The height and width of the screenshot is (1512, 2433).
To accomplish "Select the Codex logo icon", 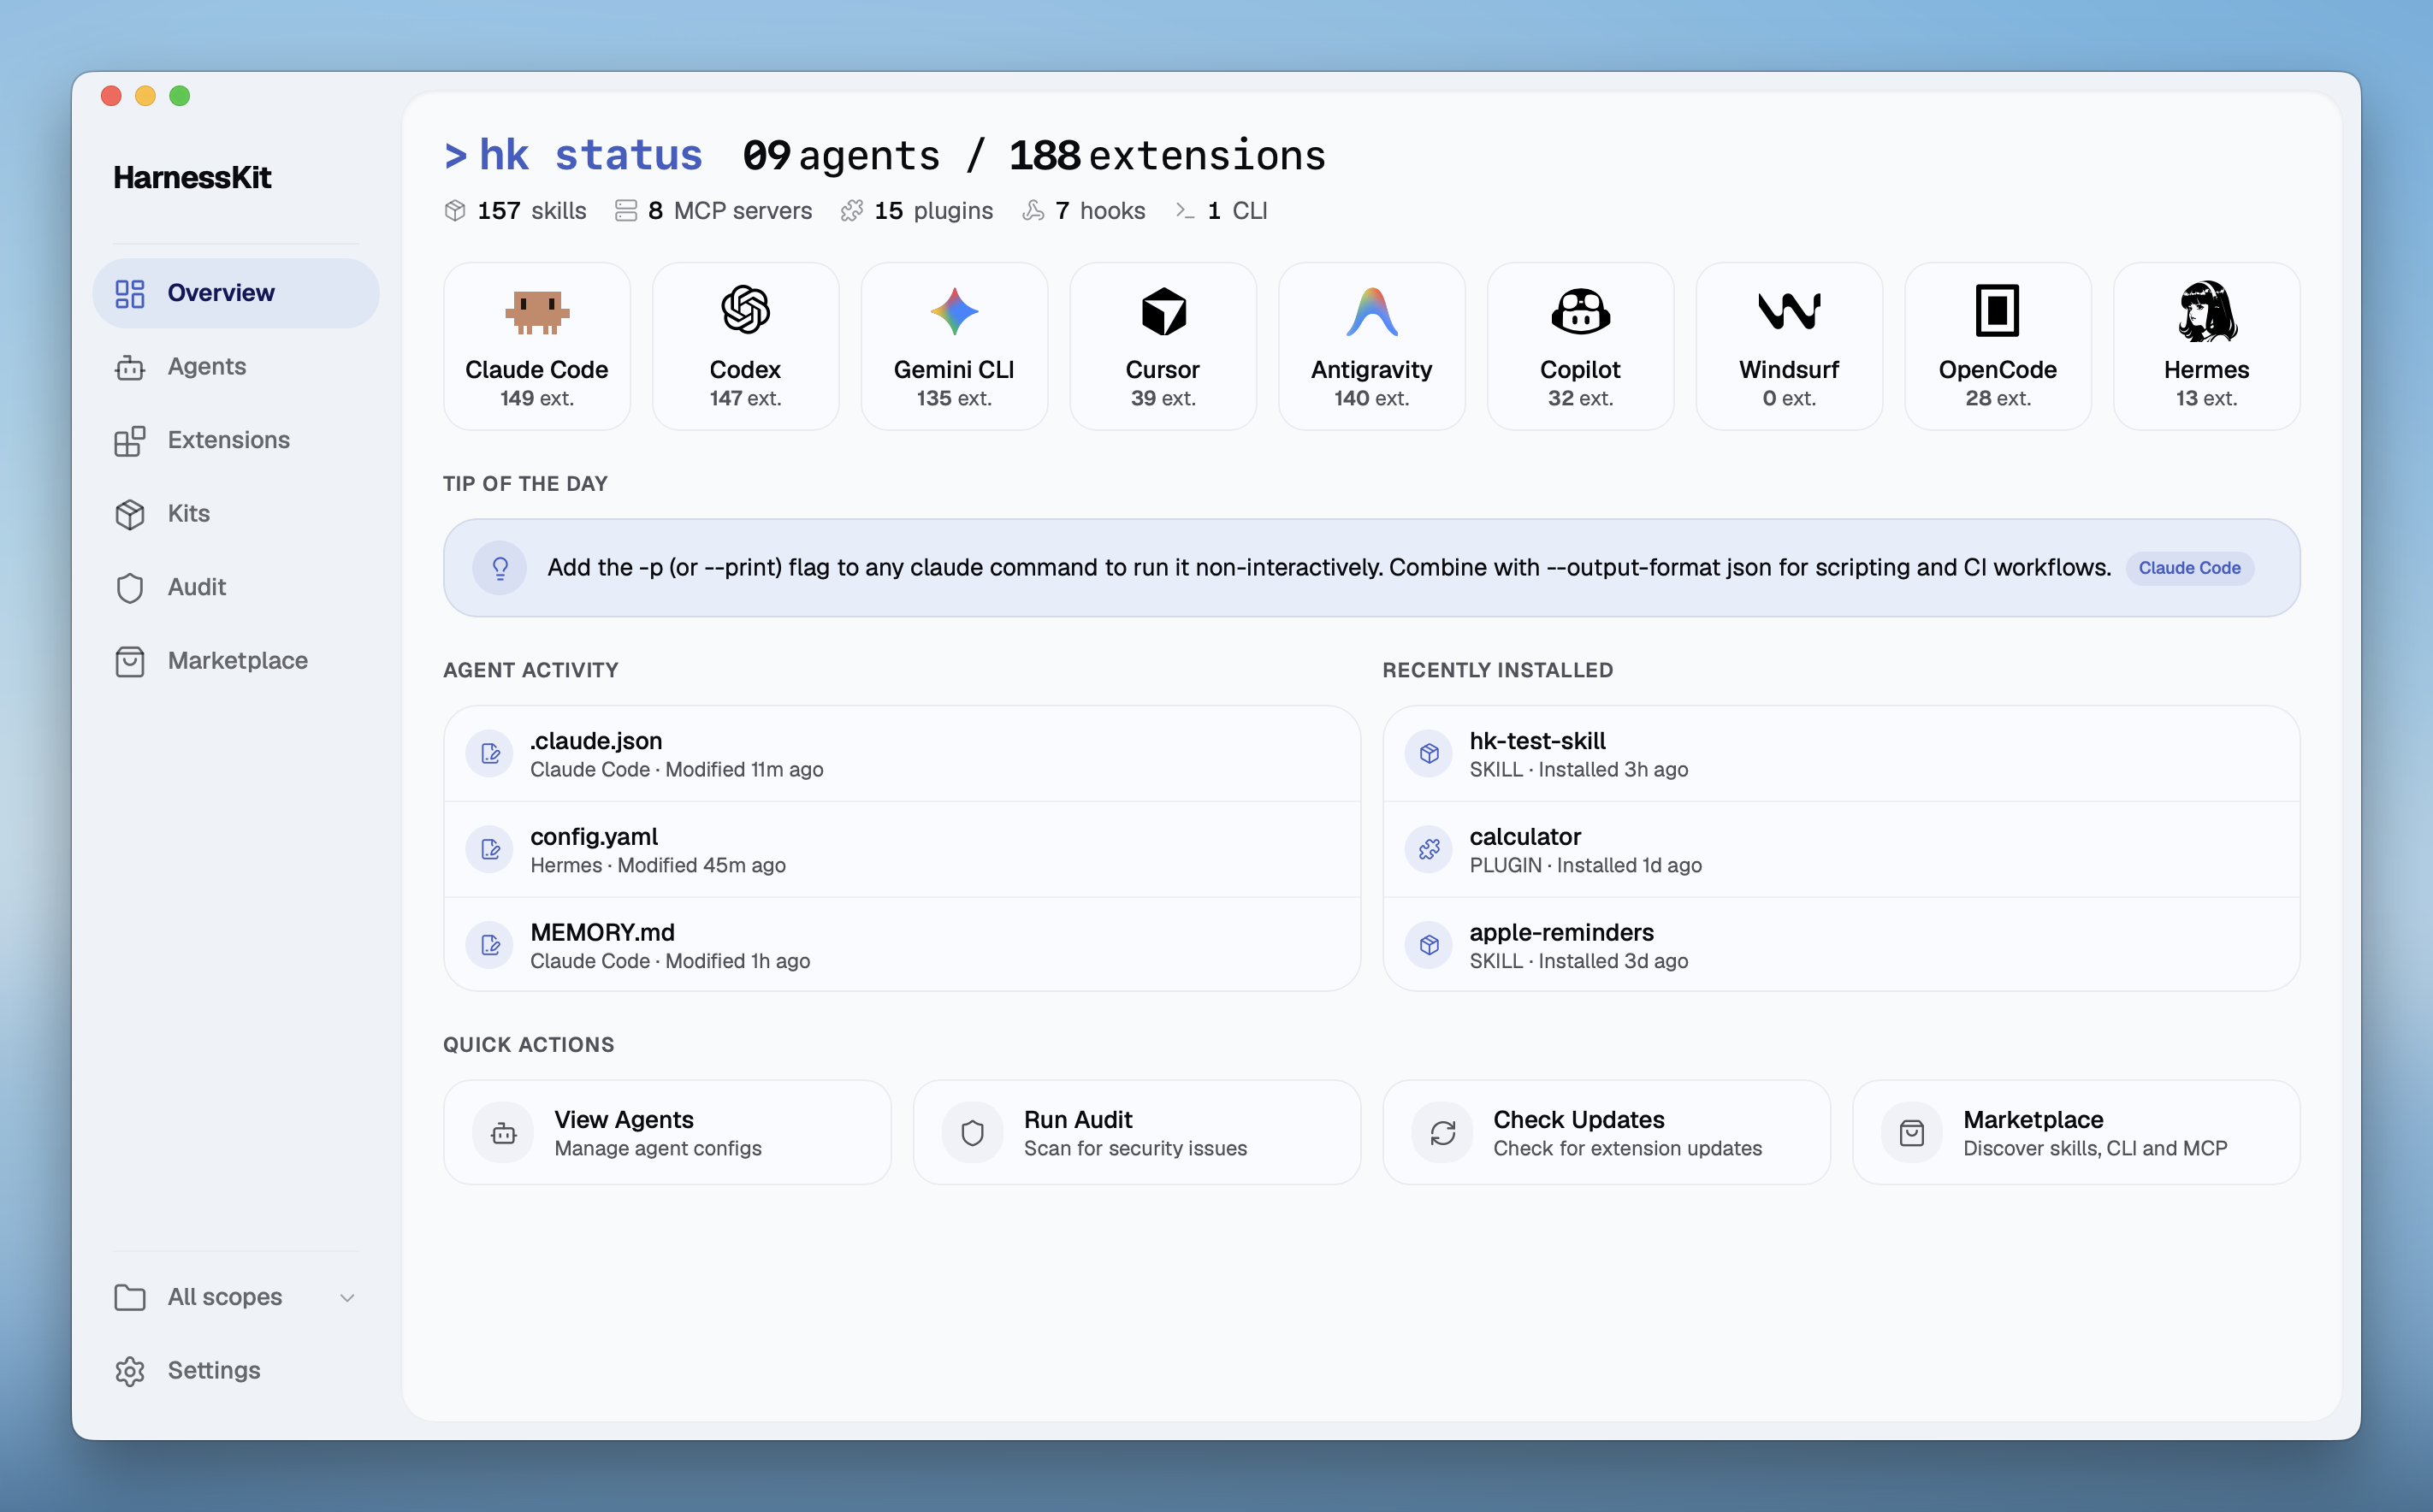I will coord(745,310).
